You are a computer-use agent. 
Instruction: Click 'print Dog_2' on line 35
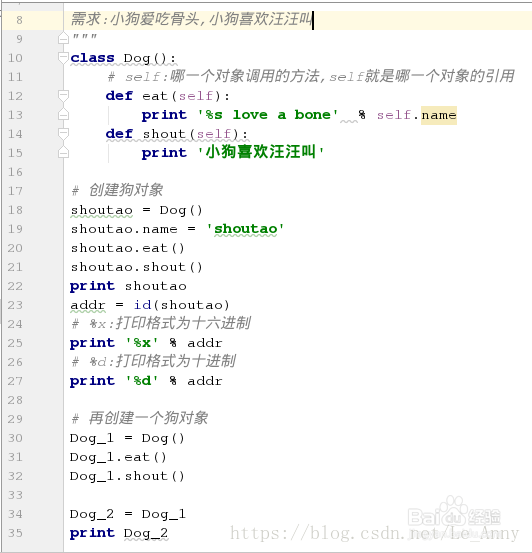[x=119, y=534]
